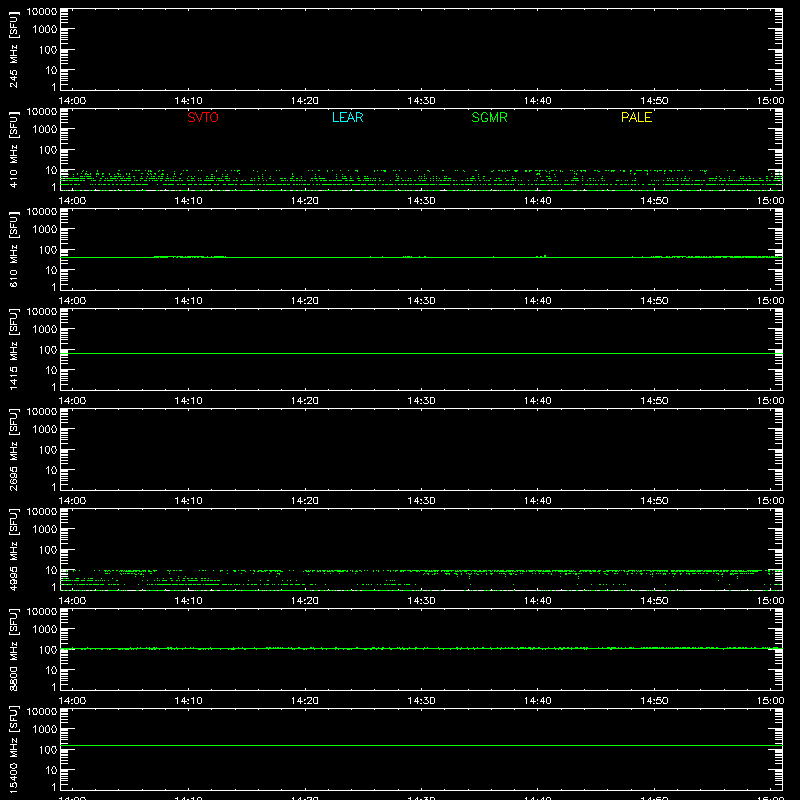Select the '15400 MHz [SFU]' axis title

(x=14, y=750)
